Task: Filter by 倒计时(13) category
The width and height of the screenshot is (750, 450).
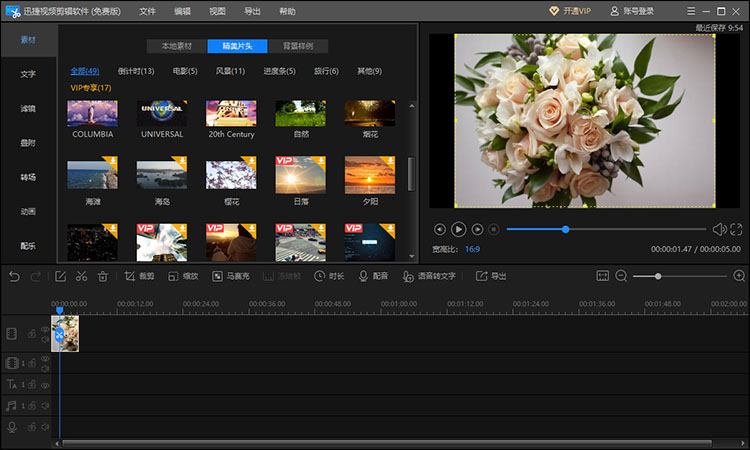Action: pyautogui.click(x=136, y=71)
